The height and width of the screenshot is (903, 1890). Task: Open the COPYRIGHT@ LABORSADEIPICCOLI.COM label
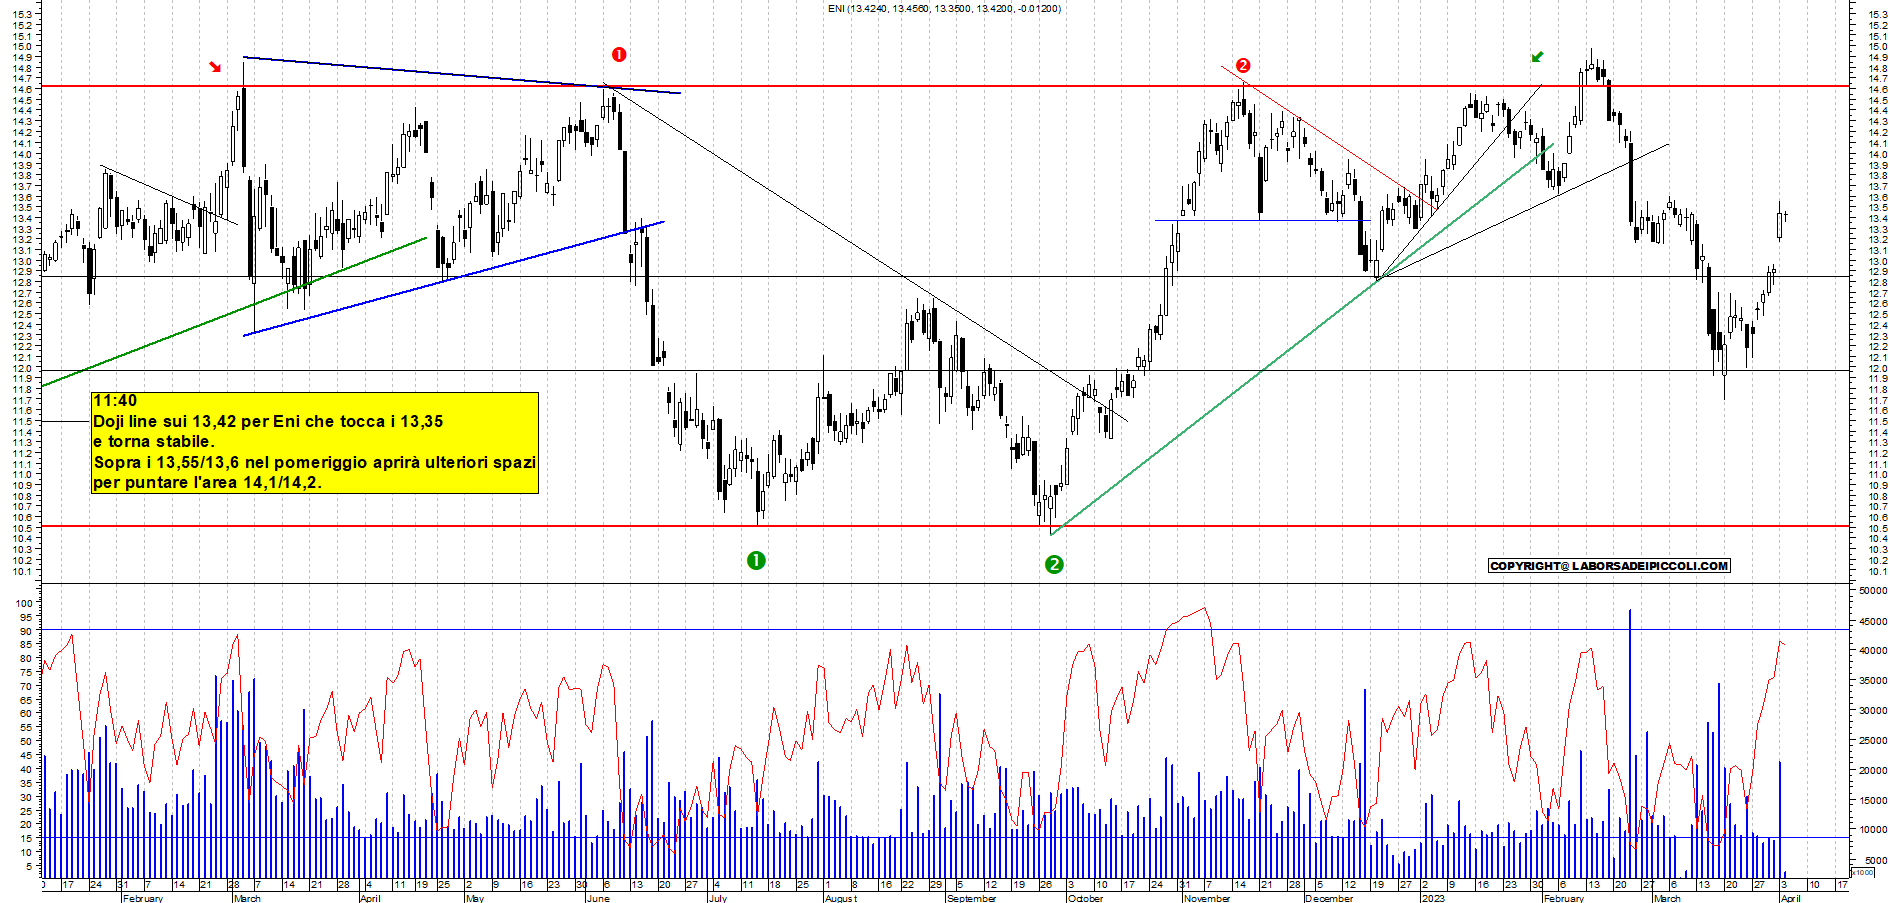coord(1609,566)
